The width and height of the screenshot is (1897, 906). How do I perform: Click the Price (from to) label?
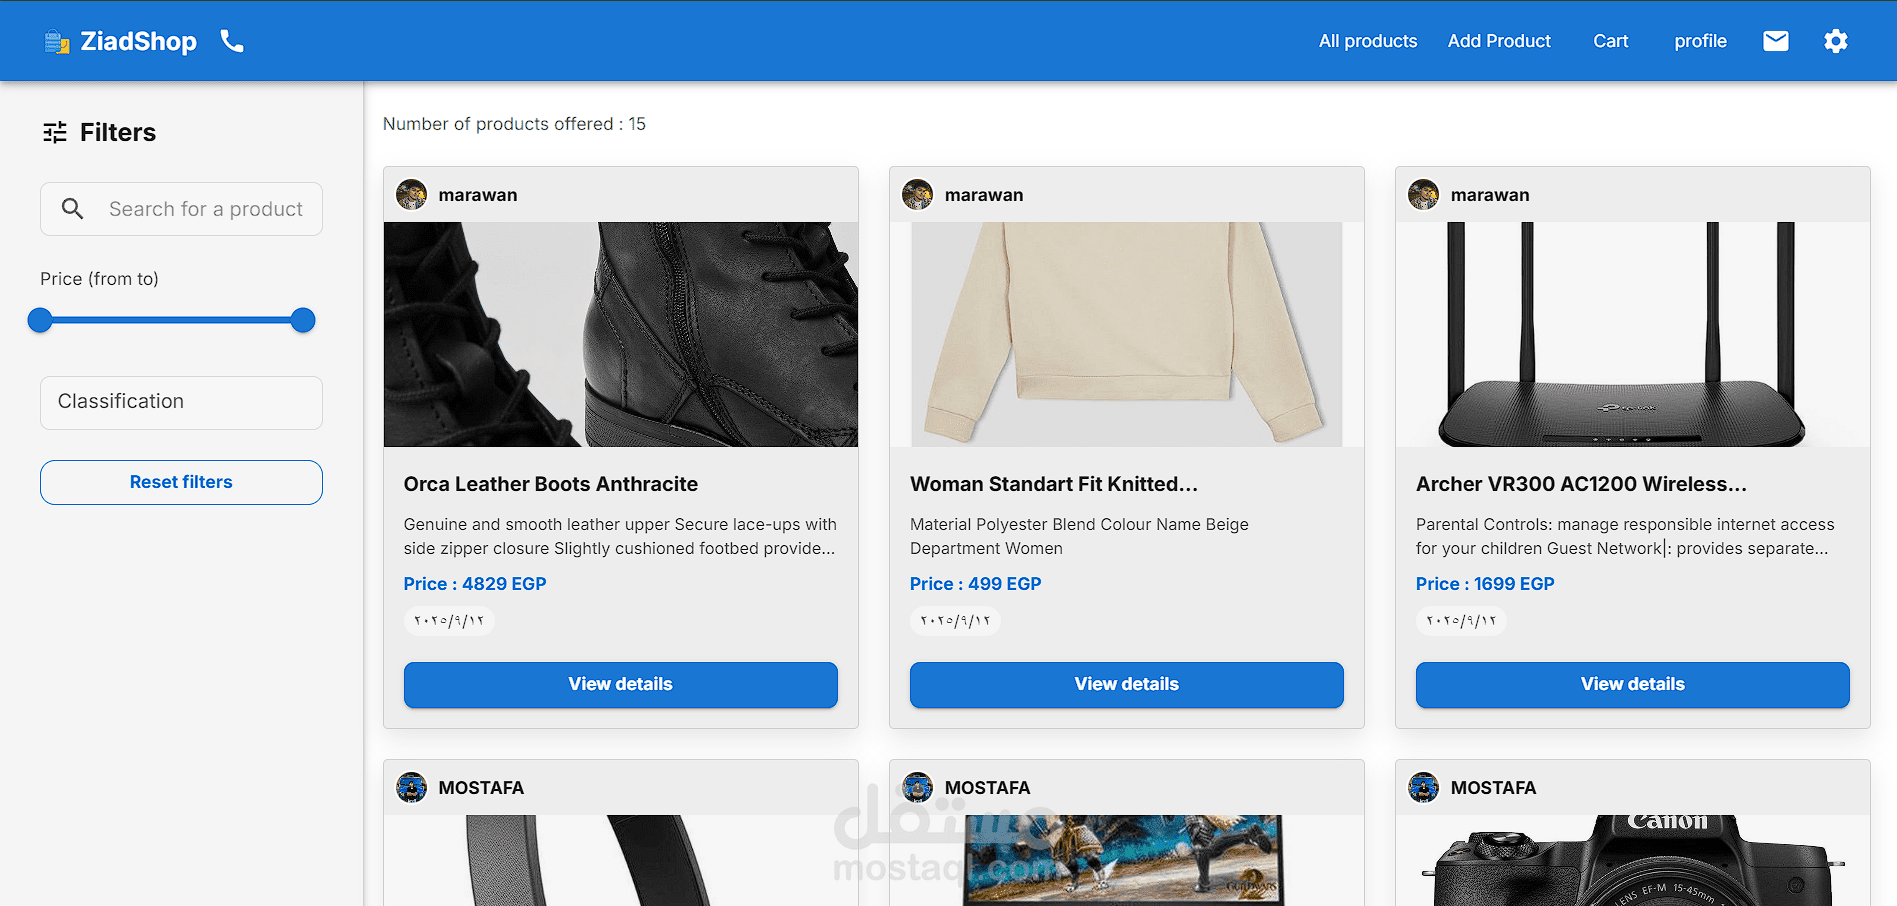click(x=99, y=279)
